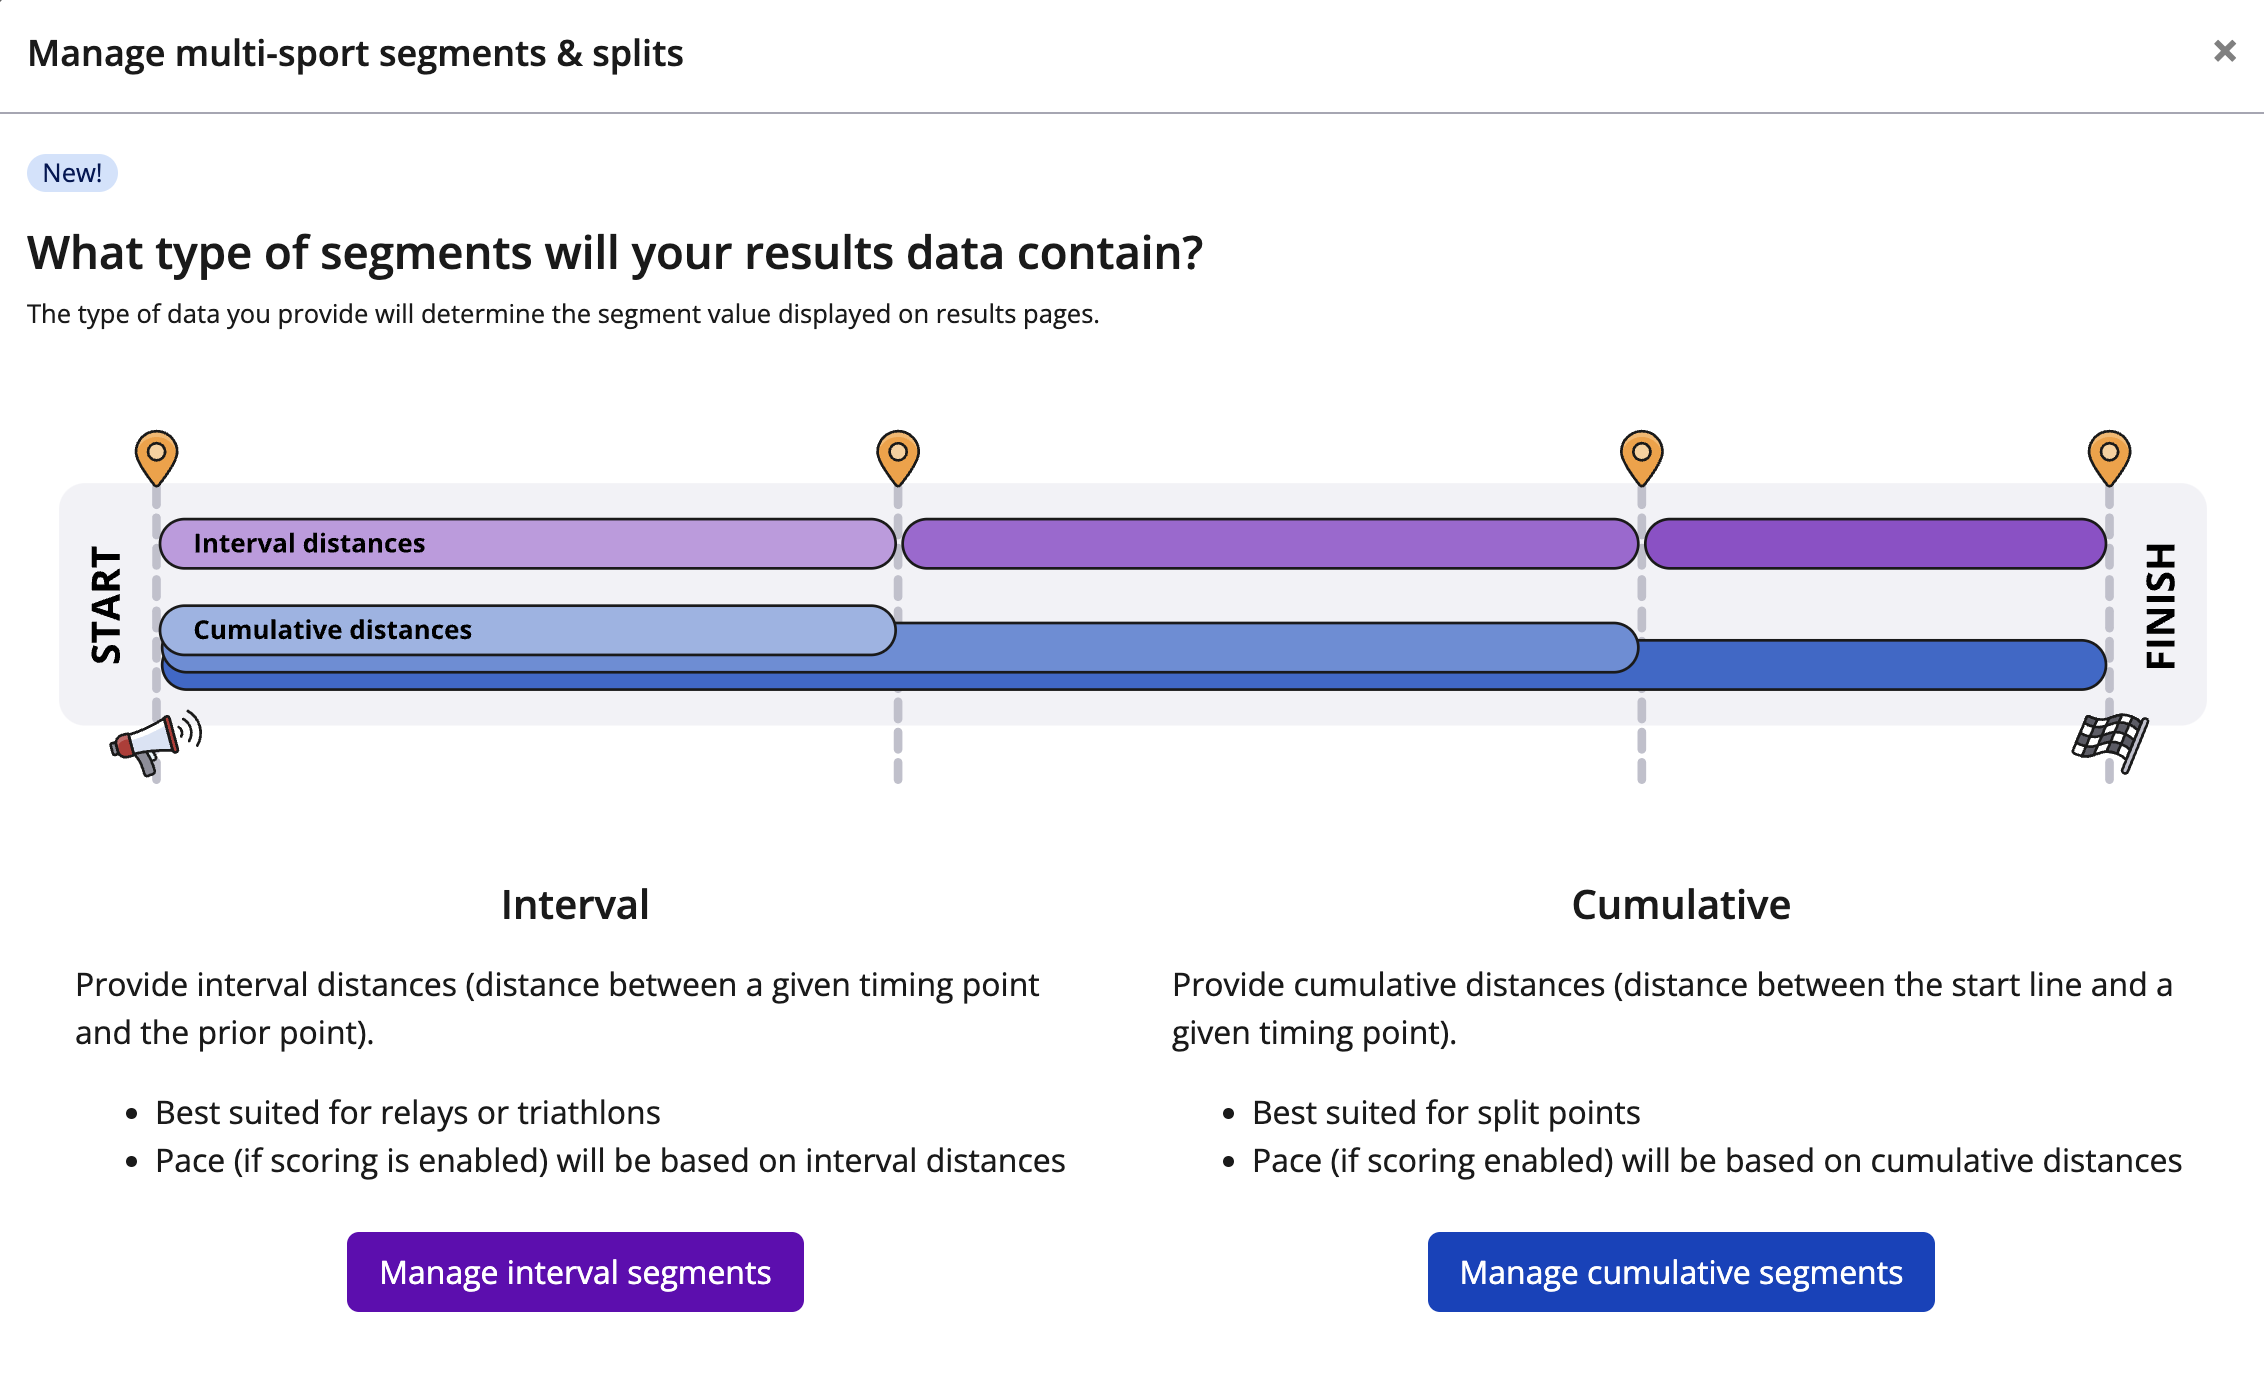Click the third orange timing point pin
2264x1380 pixels.
(x=1641, y=456)
